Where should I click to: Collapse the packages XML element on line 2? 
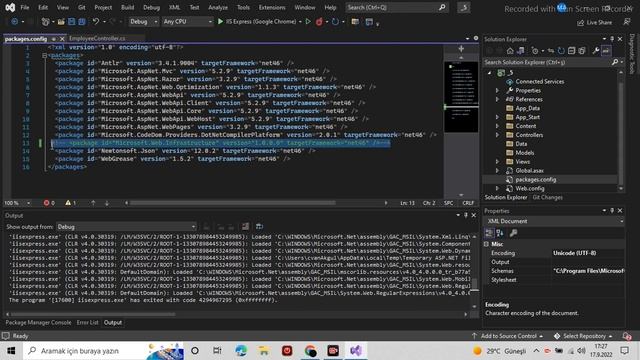tap(44, 56)
